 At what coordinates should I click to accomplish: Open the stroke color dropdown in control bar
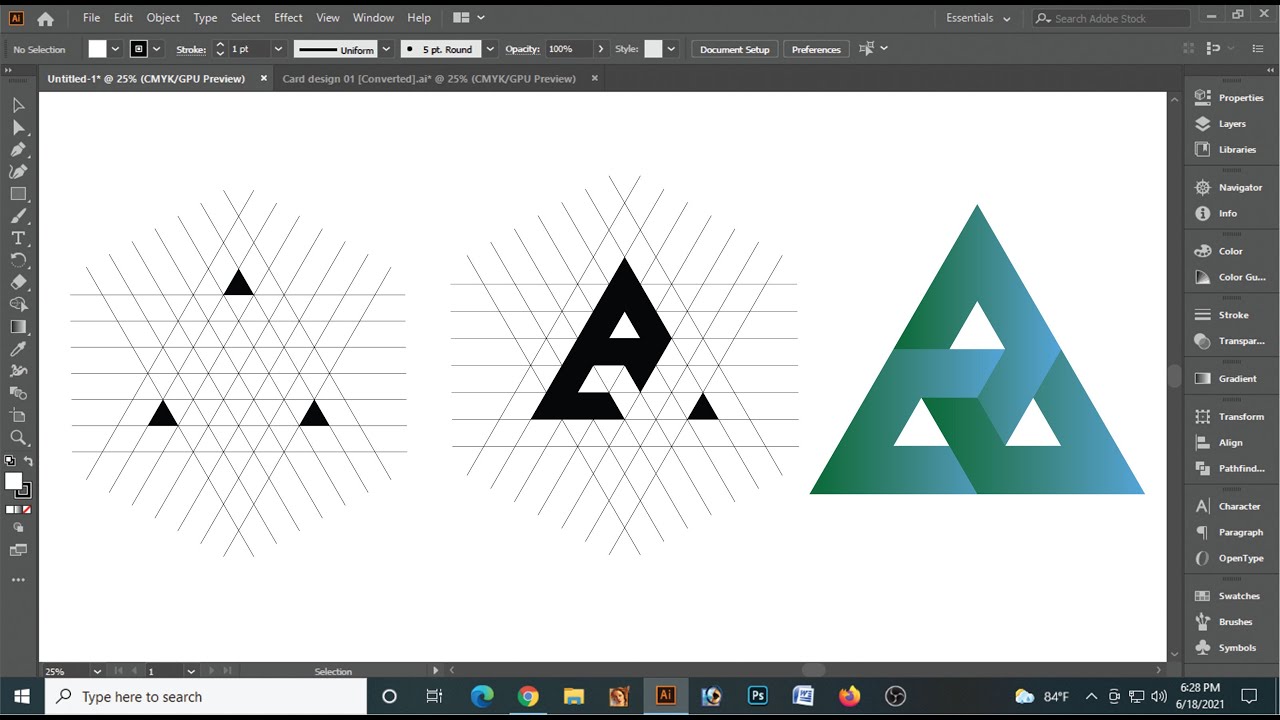click(x=157, y=49)
